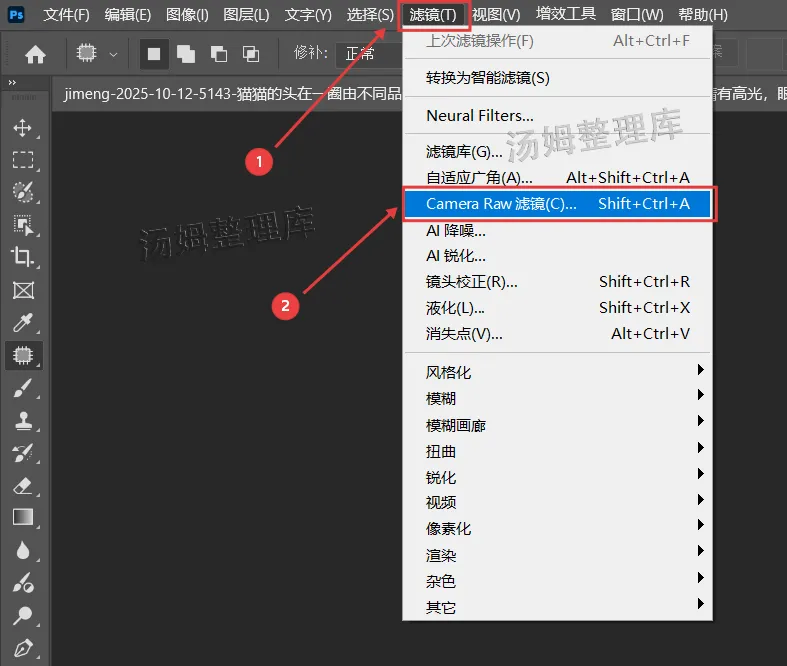Screen dimensions: 787x666
Task: Open the 图层(L) menu
Action: click(x=246, y=15)
